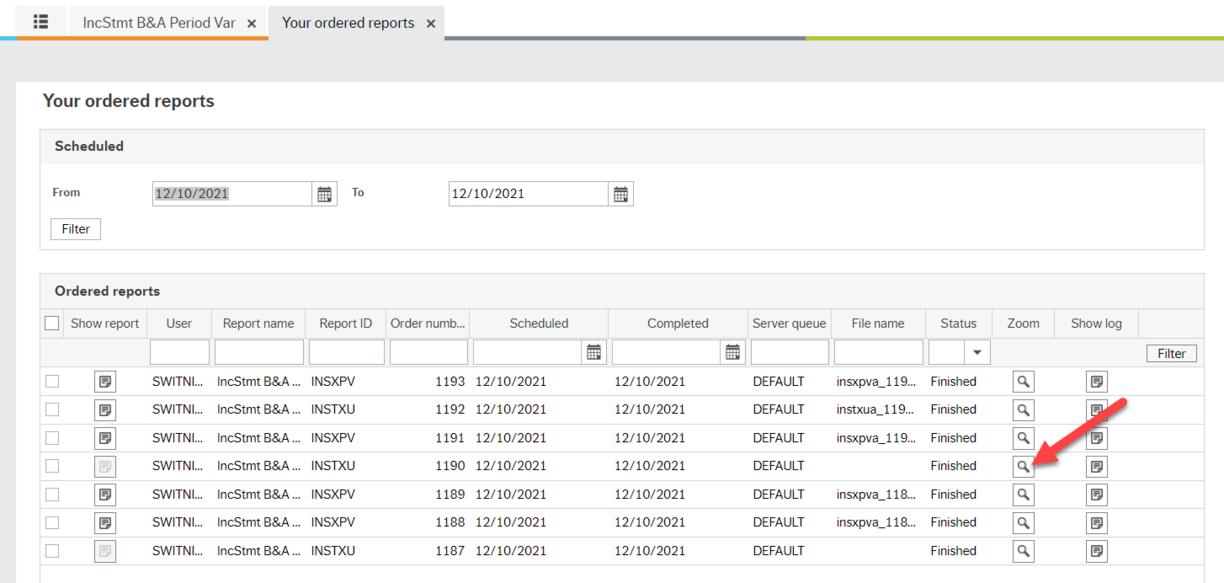Select the header checkbox to mark all reports
Screen dimensions: 1224x583
[52, 323]
